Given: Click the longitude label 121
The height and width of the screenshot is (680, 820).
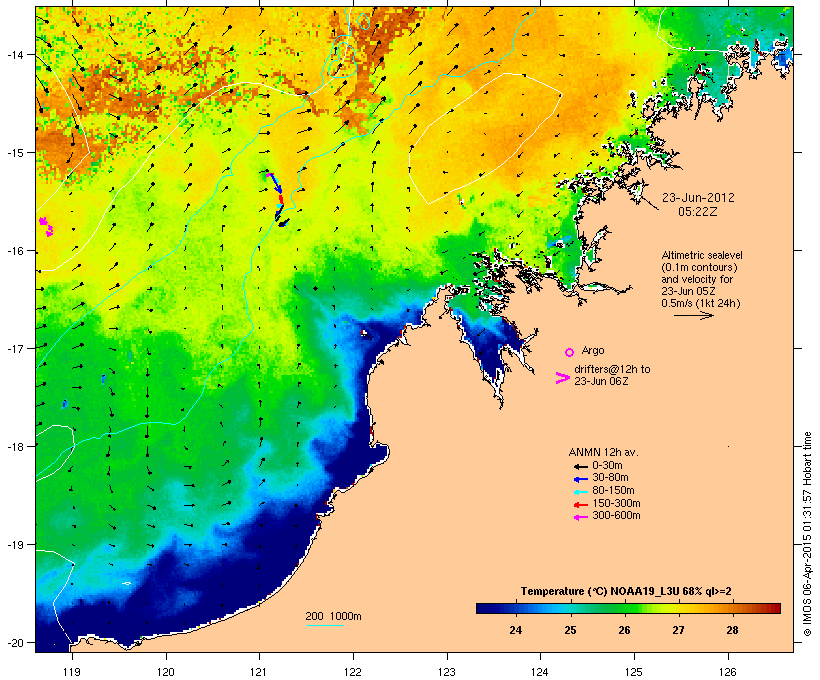Looking at the screenshot, I should coord(259,672).
